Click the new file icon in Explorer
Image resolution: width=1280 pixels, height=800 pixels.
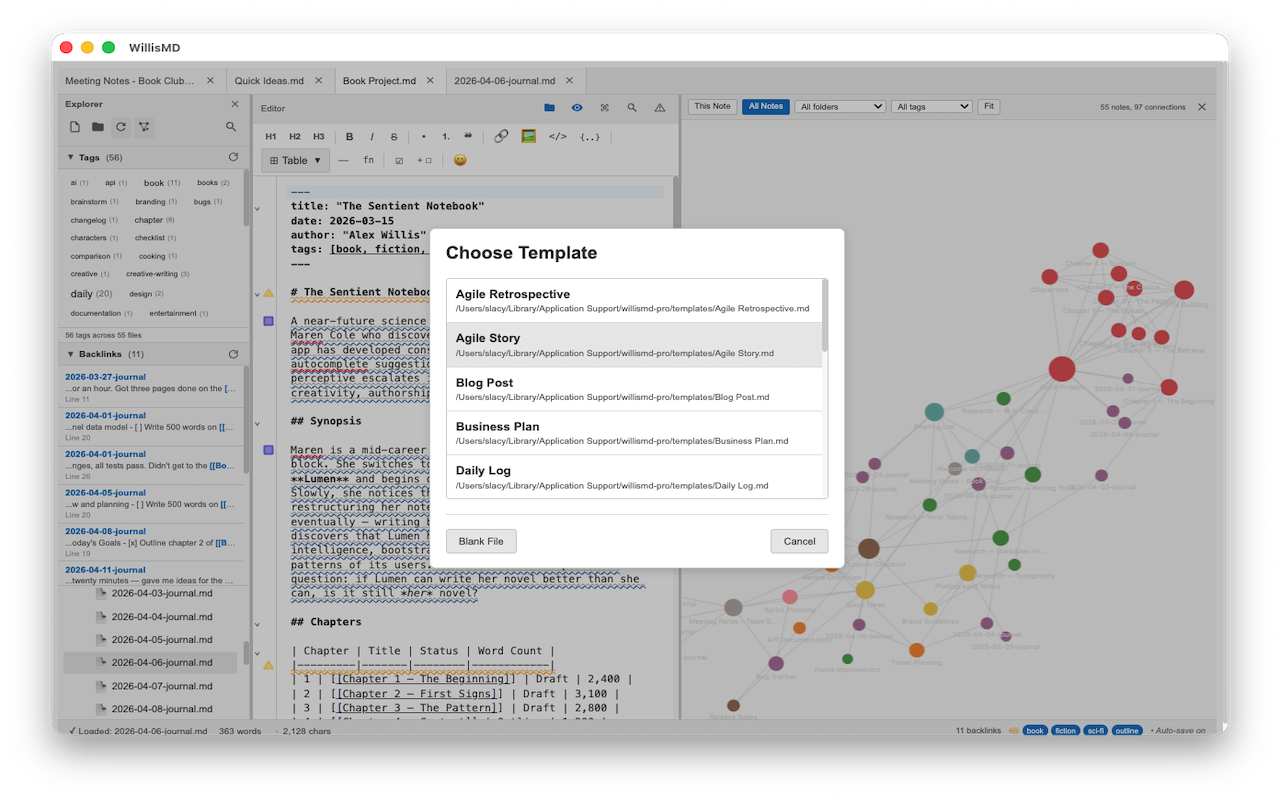point(75,127)
